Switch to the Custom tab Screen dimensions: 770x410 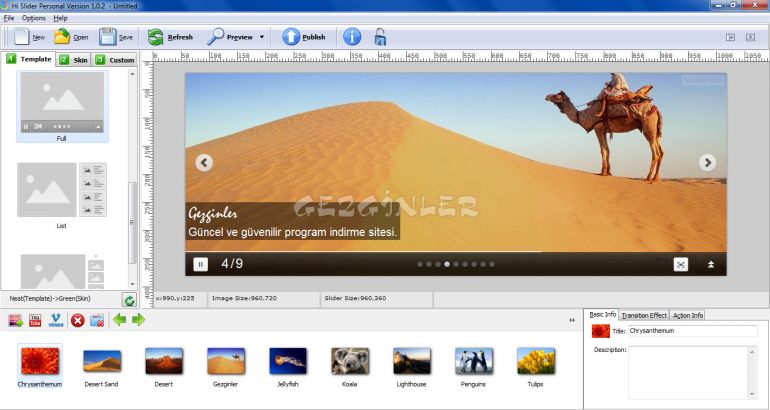point(115,60)
